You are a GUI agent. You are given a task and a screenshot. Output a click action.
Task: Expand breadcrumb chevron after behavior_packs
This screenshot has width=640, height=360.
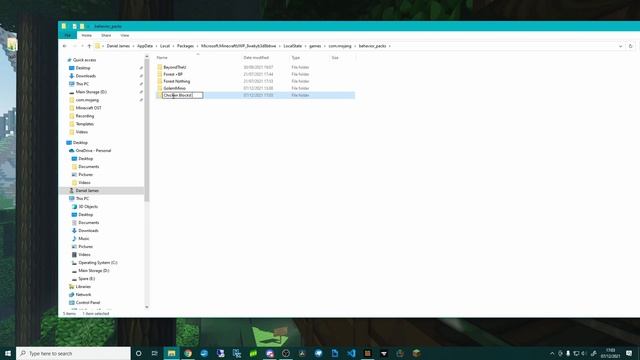(390, 46)
